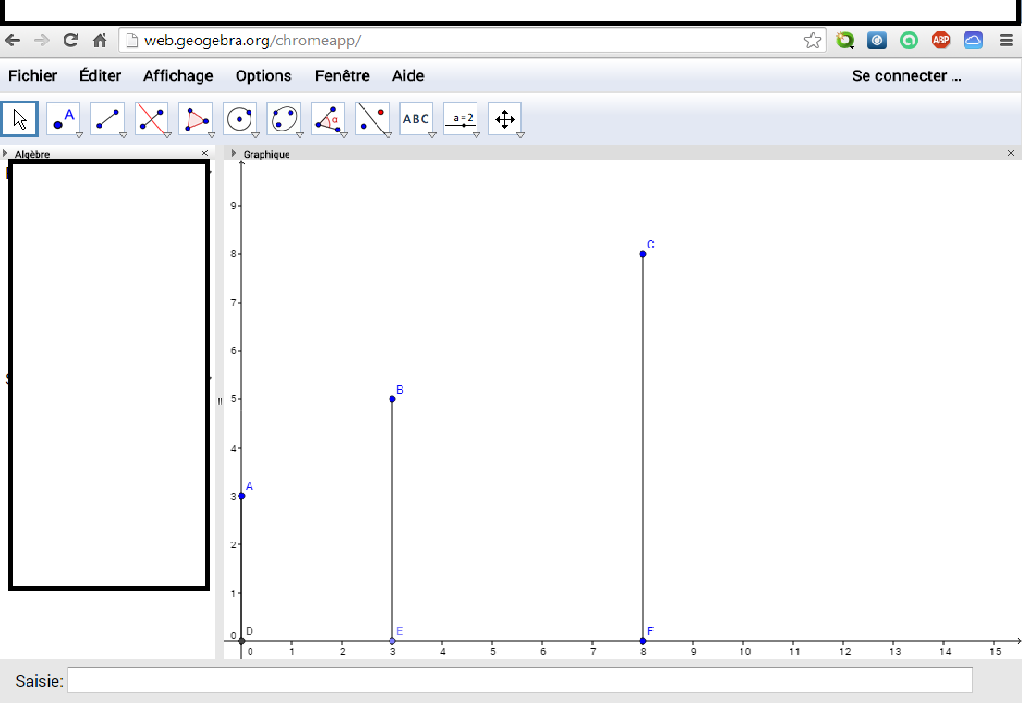The width and height of the screenshot is (1024, 728).
Task: Select the Move arrow tool
Action: pyautogui.click(x=20, y=119)
